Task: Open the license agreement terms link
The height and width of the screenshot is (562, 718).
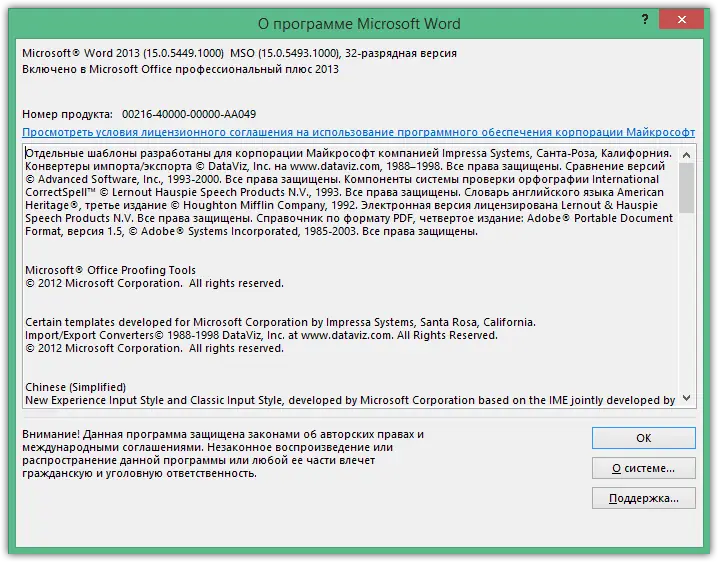Action: (358, 132)
